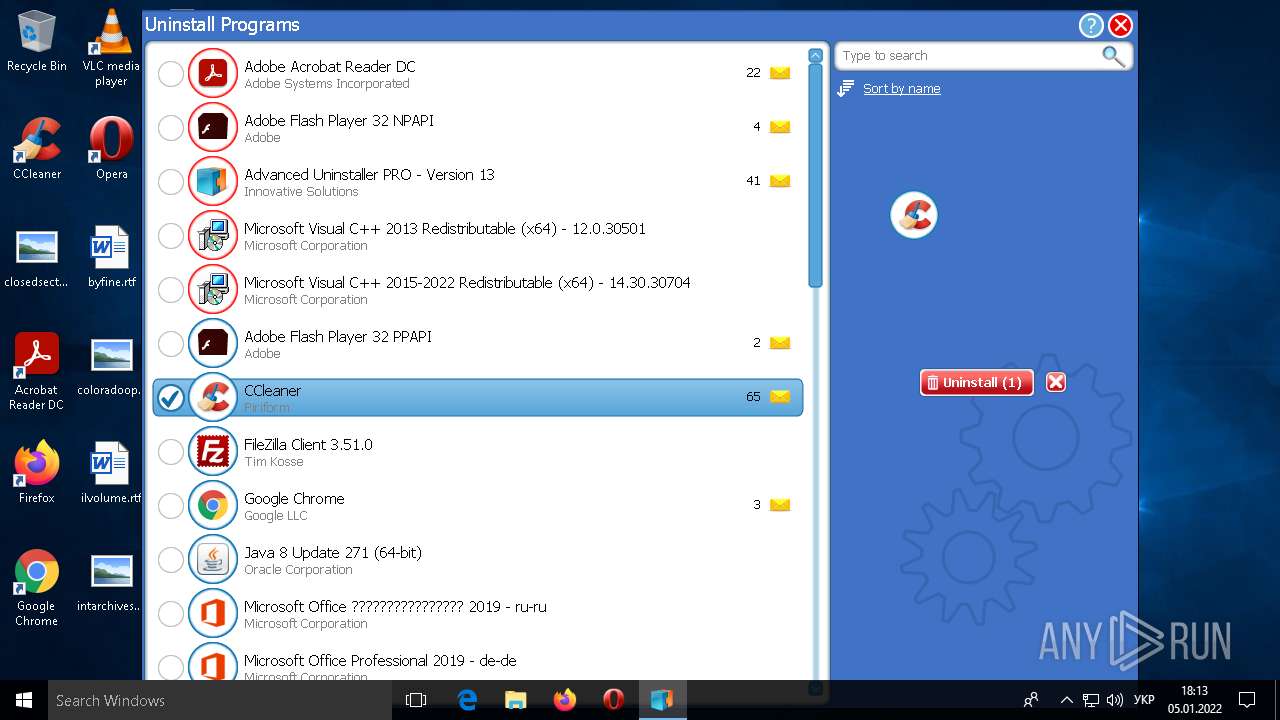Open Firefox desktop shortcut
1280x720 pixels.
tap(37, 472)
